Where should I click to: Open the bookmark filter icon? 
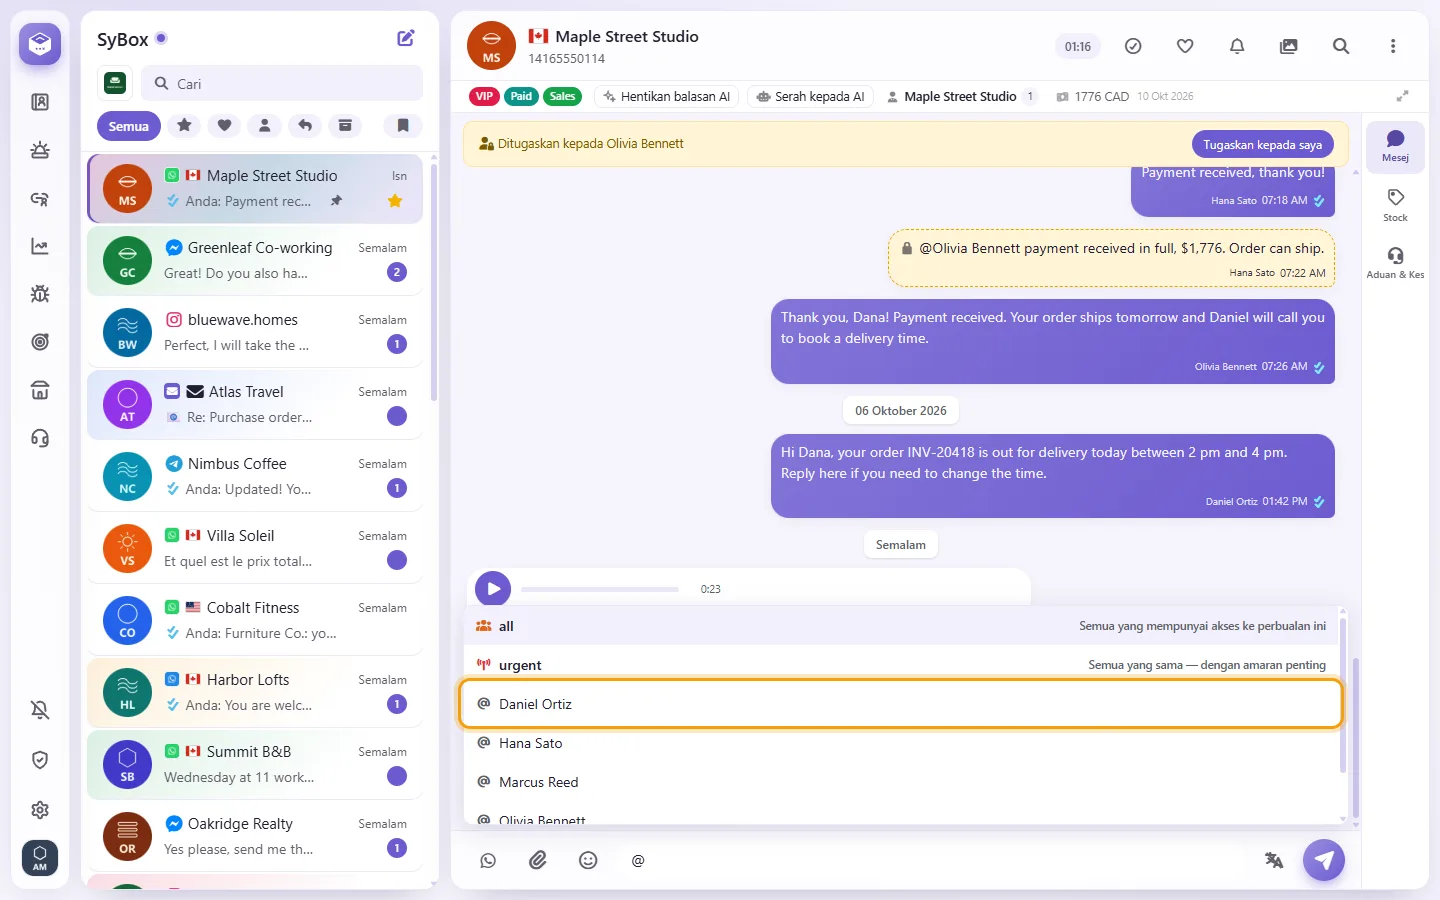tap(403, 125)
